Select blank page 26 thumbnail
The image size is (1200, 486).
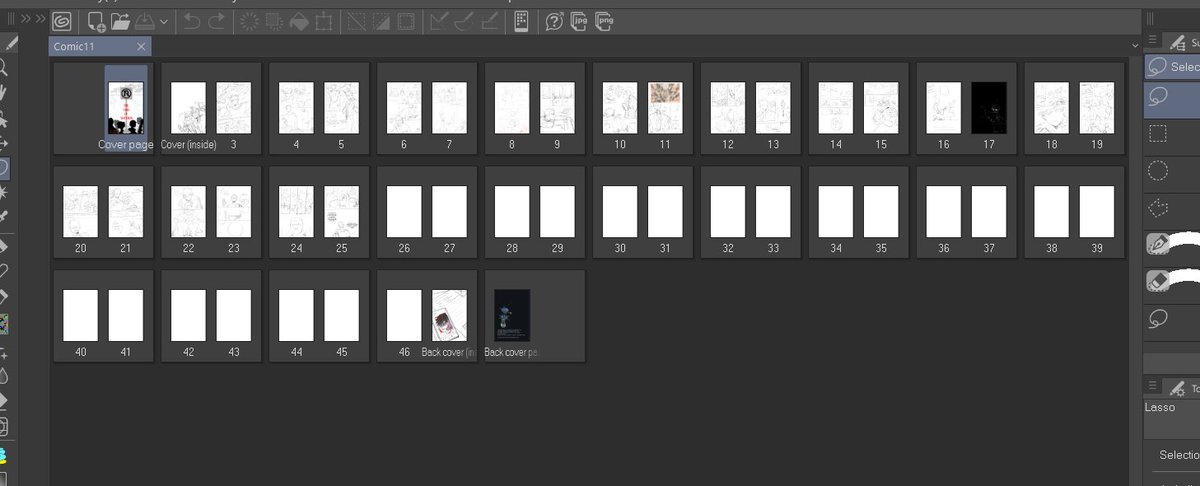[x=404, y=211]
